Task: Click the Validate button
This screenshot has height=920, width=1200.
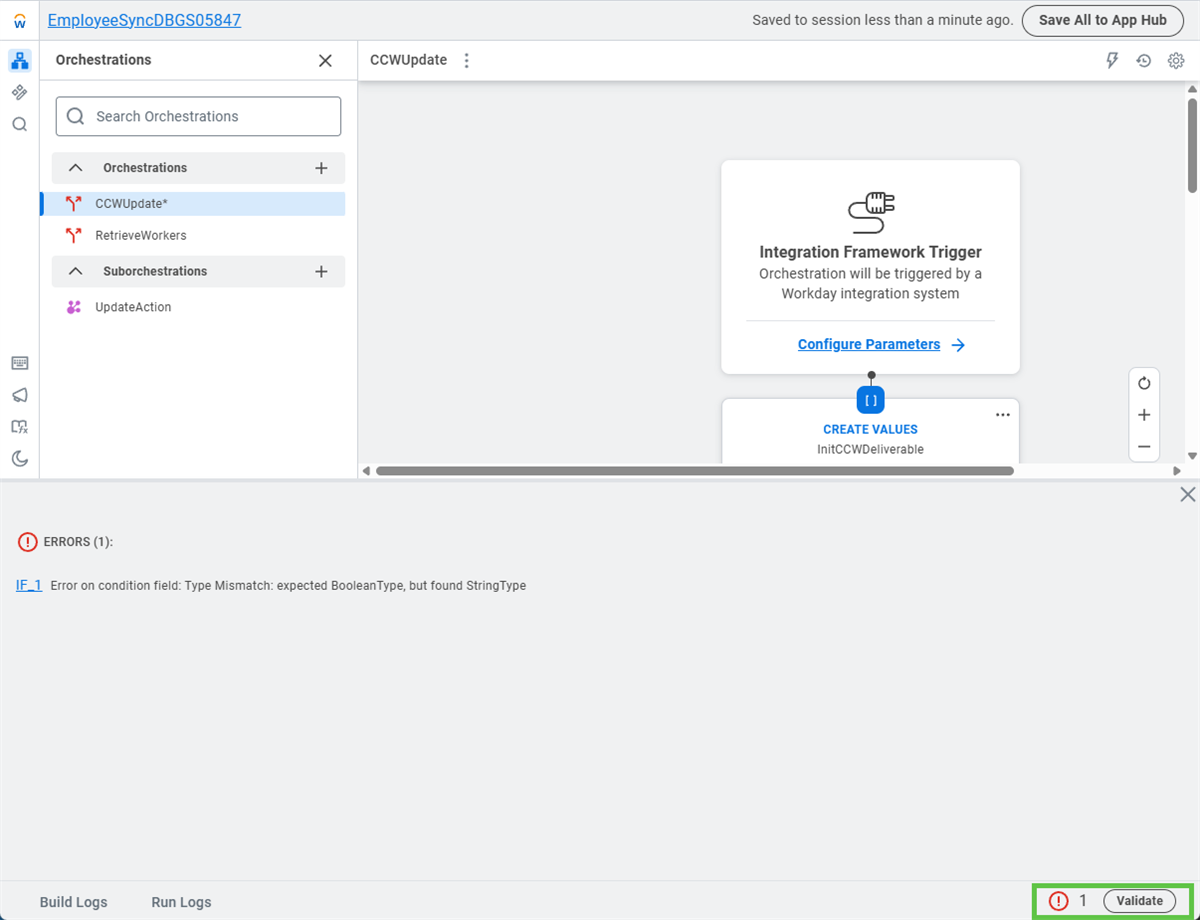Action: (1139, 901)
